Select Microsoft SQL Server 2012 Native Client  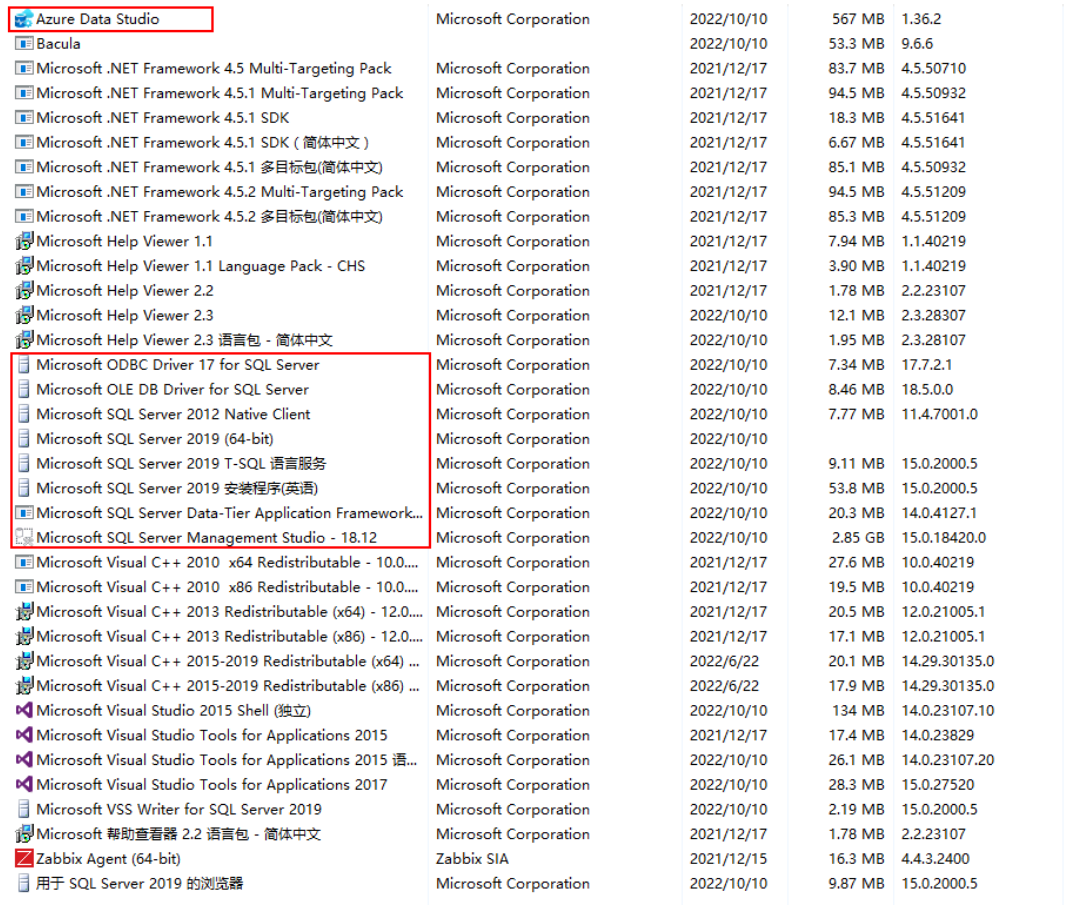click(x=173, y=414)
